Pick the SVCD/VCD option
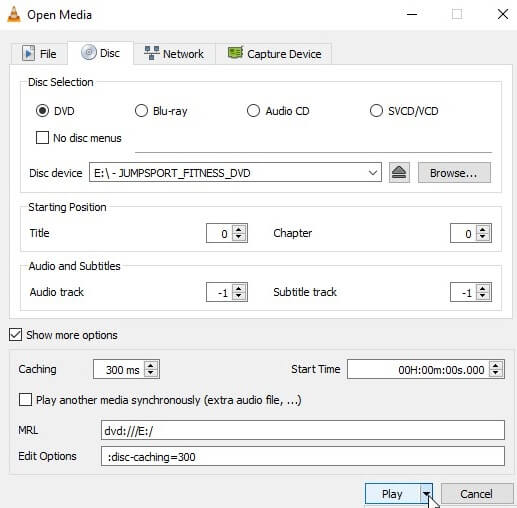The width and height of the screenshot is (517, 508). 376,111
